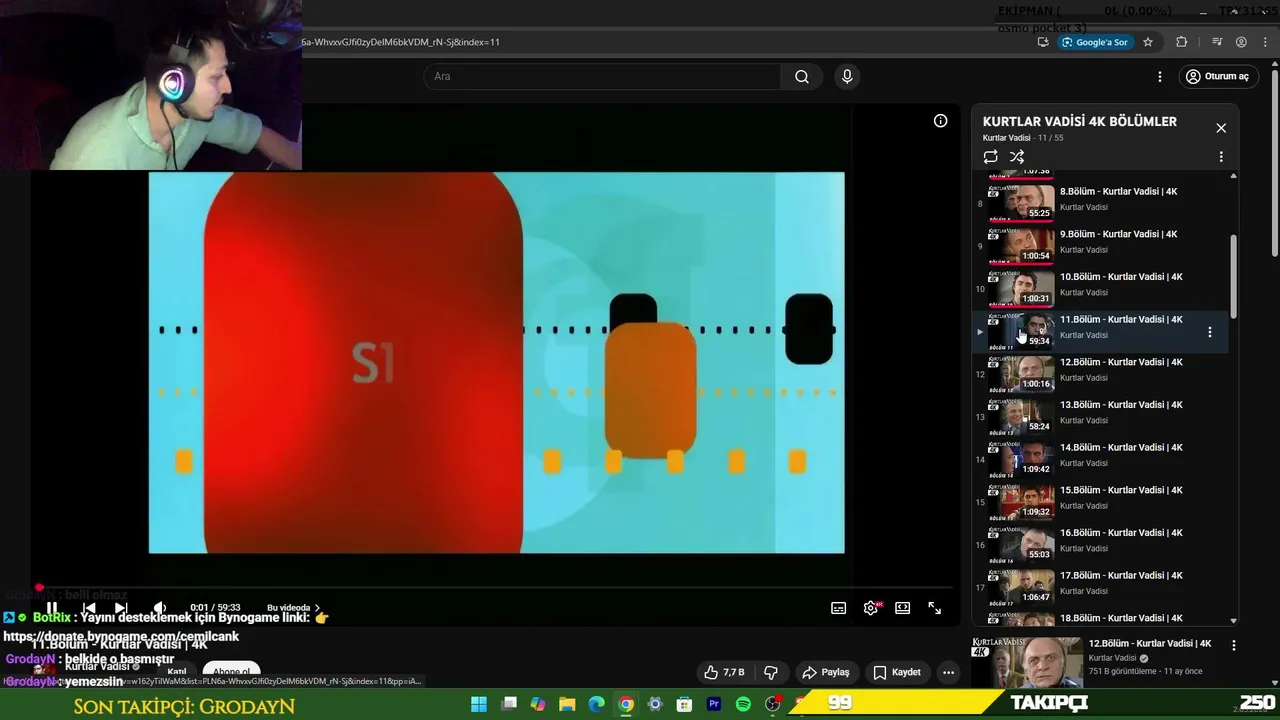Image resolution: width=1280 pixels, height=720 pixels.
Task: Open Task View on taskbar
Action: (x=509, y=704)
